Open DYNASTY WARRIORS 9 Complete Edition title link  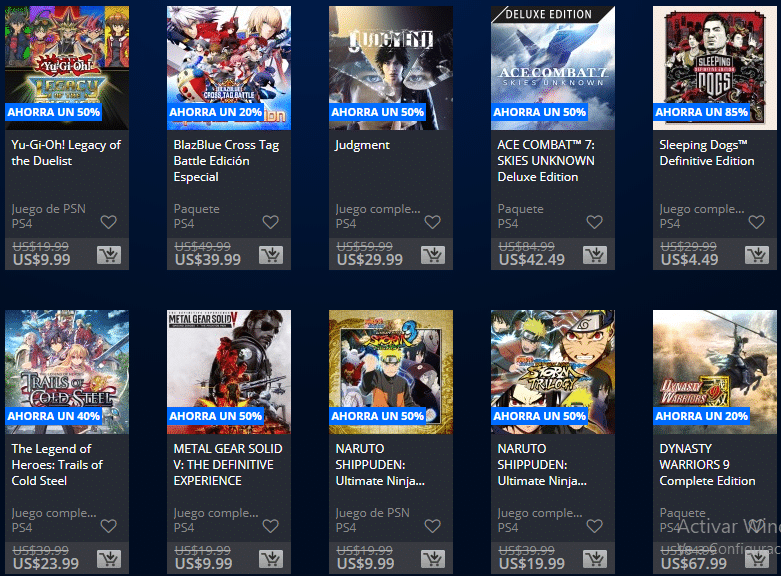(707, 465)
